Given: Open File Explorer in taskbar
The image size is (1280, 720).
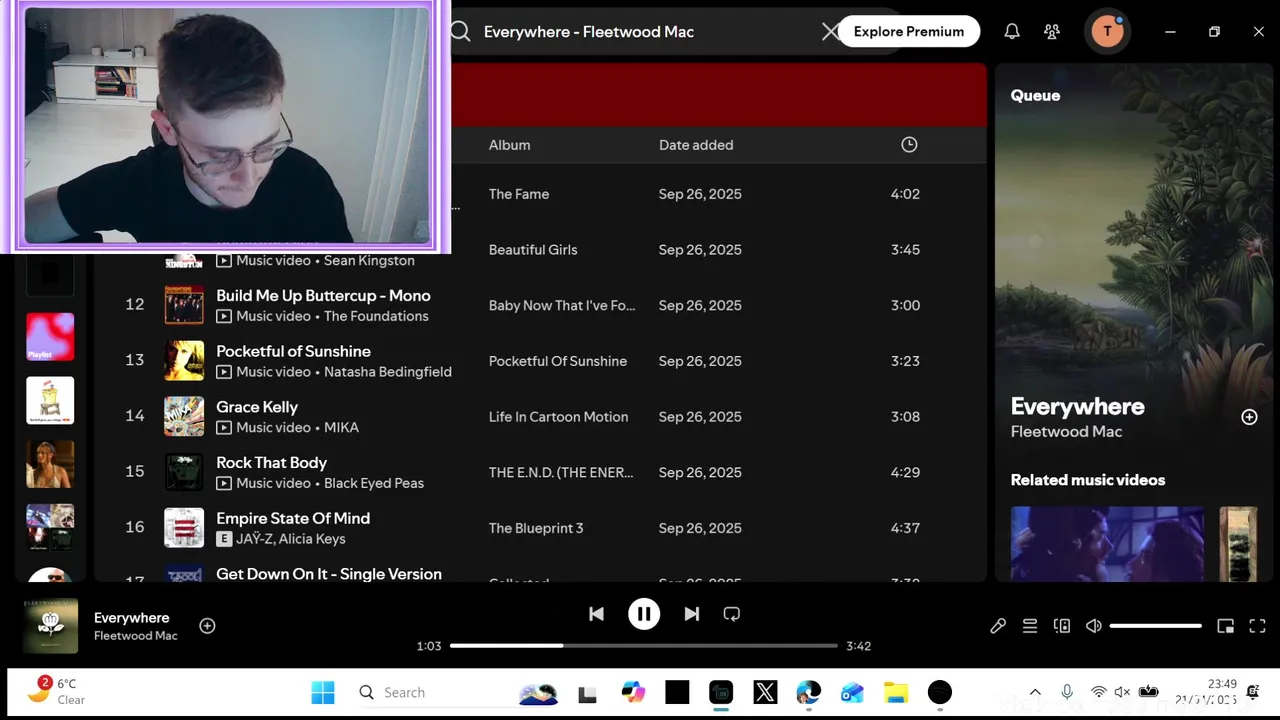Looking at the screenshot, I should pyautogui.click(x=896, y=692).
